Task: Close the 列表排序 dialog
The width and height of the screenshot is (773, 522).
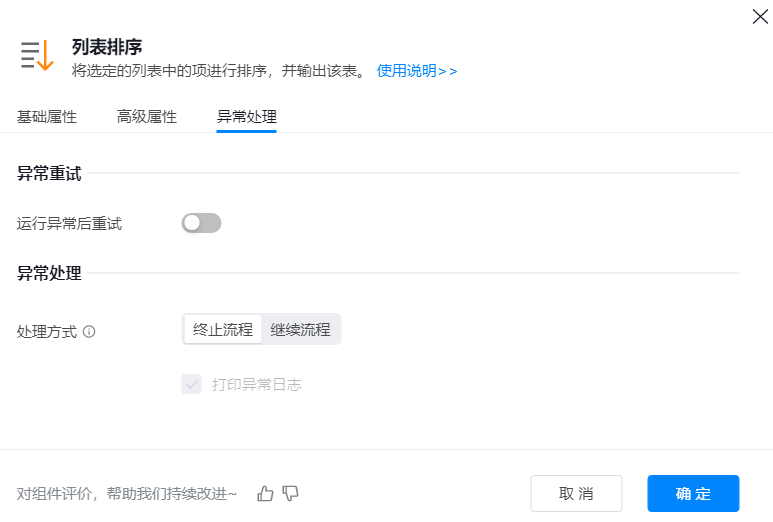Action: click(x=759, y=15)
